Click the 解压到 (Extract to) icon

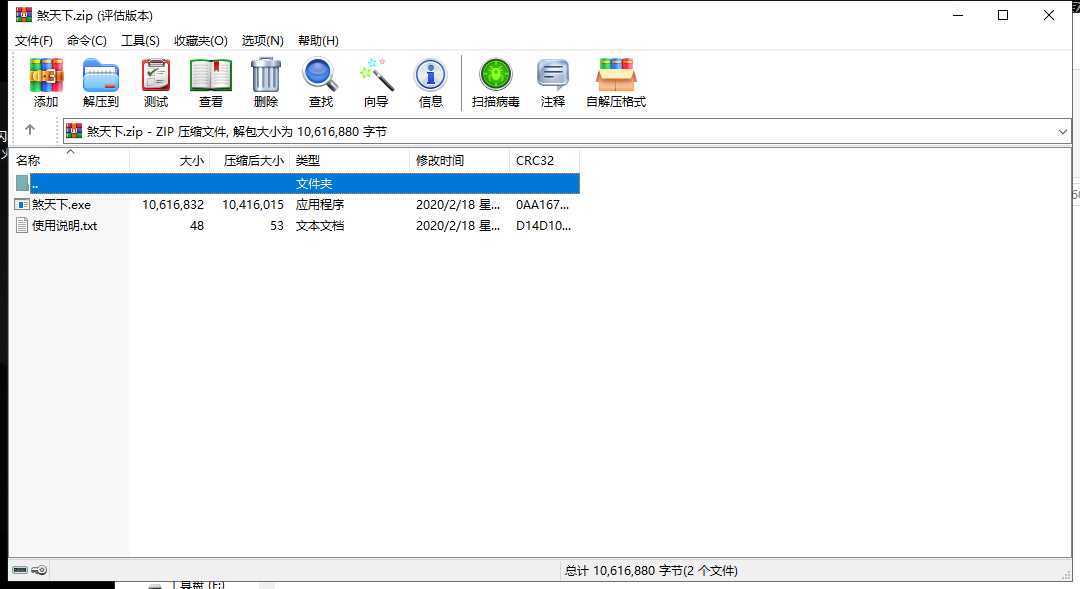point(101,76)
